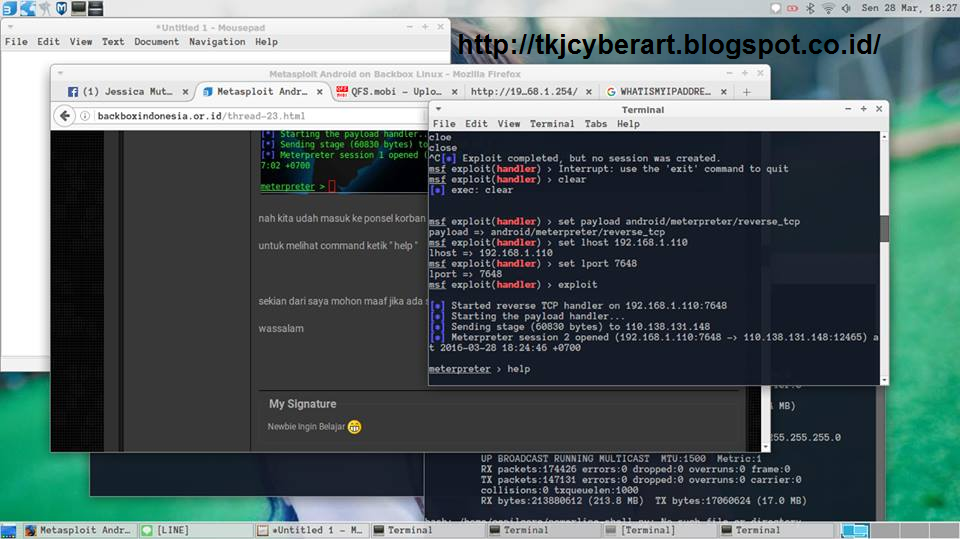Close the Metasploit Andr… browser tab
The width and height of the screenshot is (960, 539).
320,92
